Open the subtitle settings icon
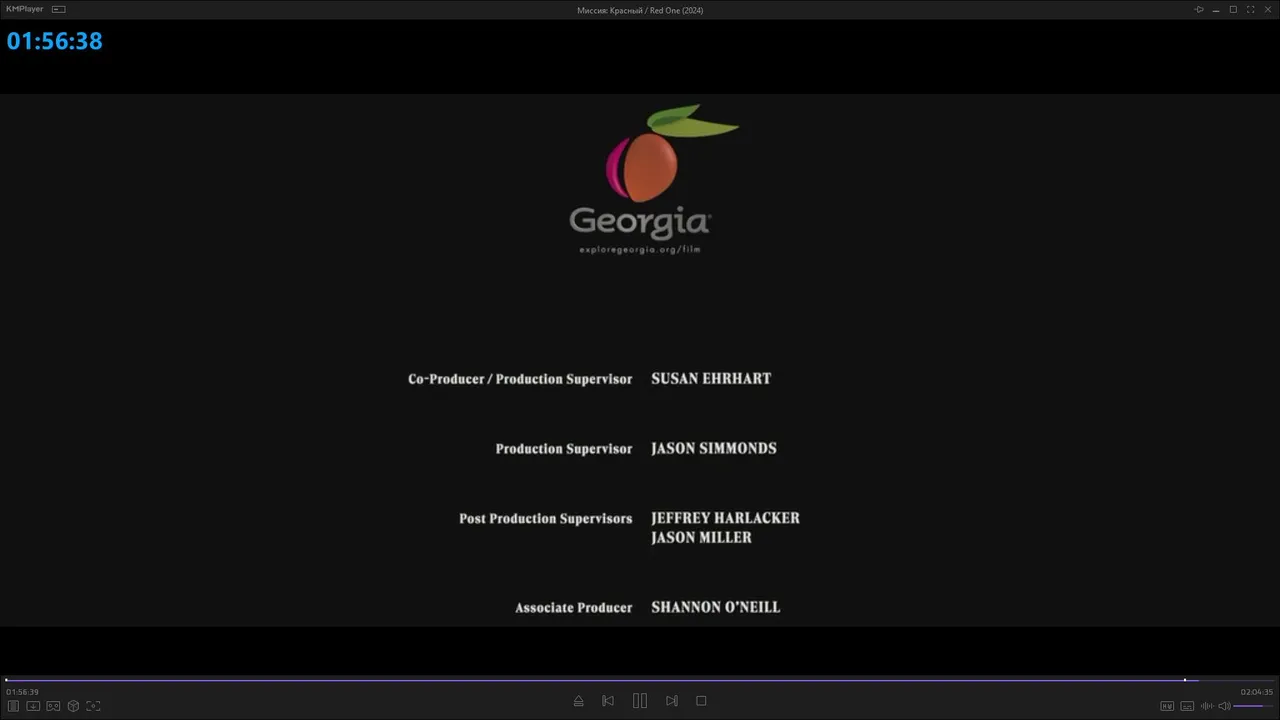 1187,706
